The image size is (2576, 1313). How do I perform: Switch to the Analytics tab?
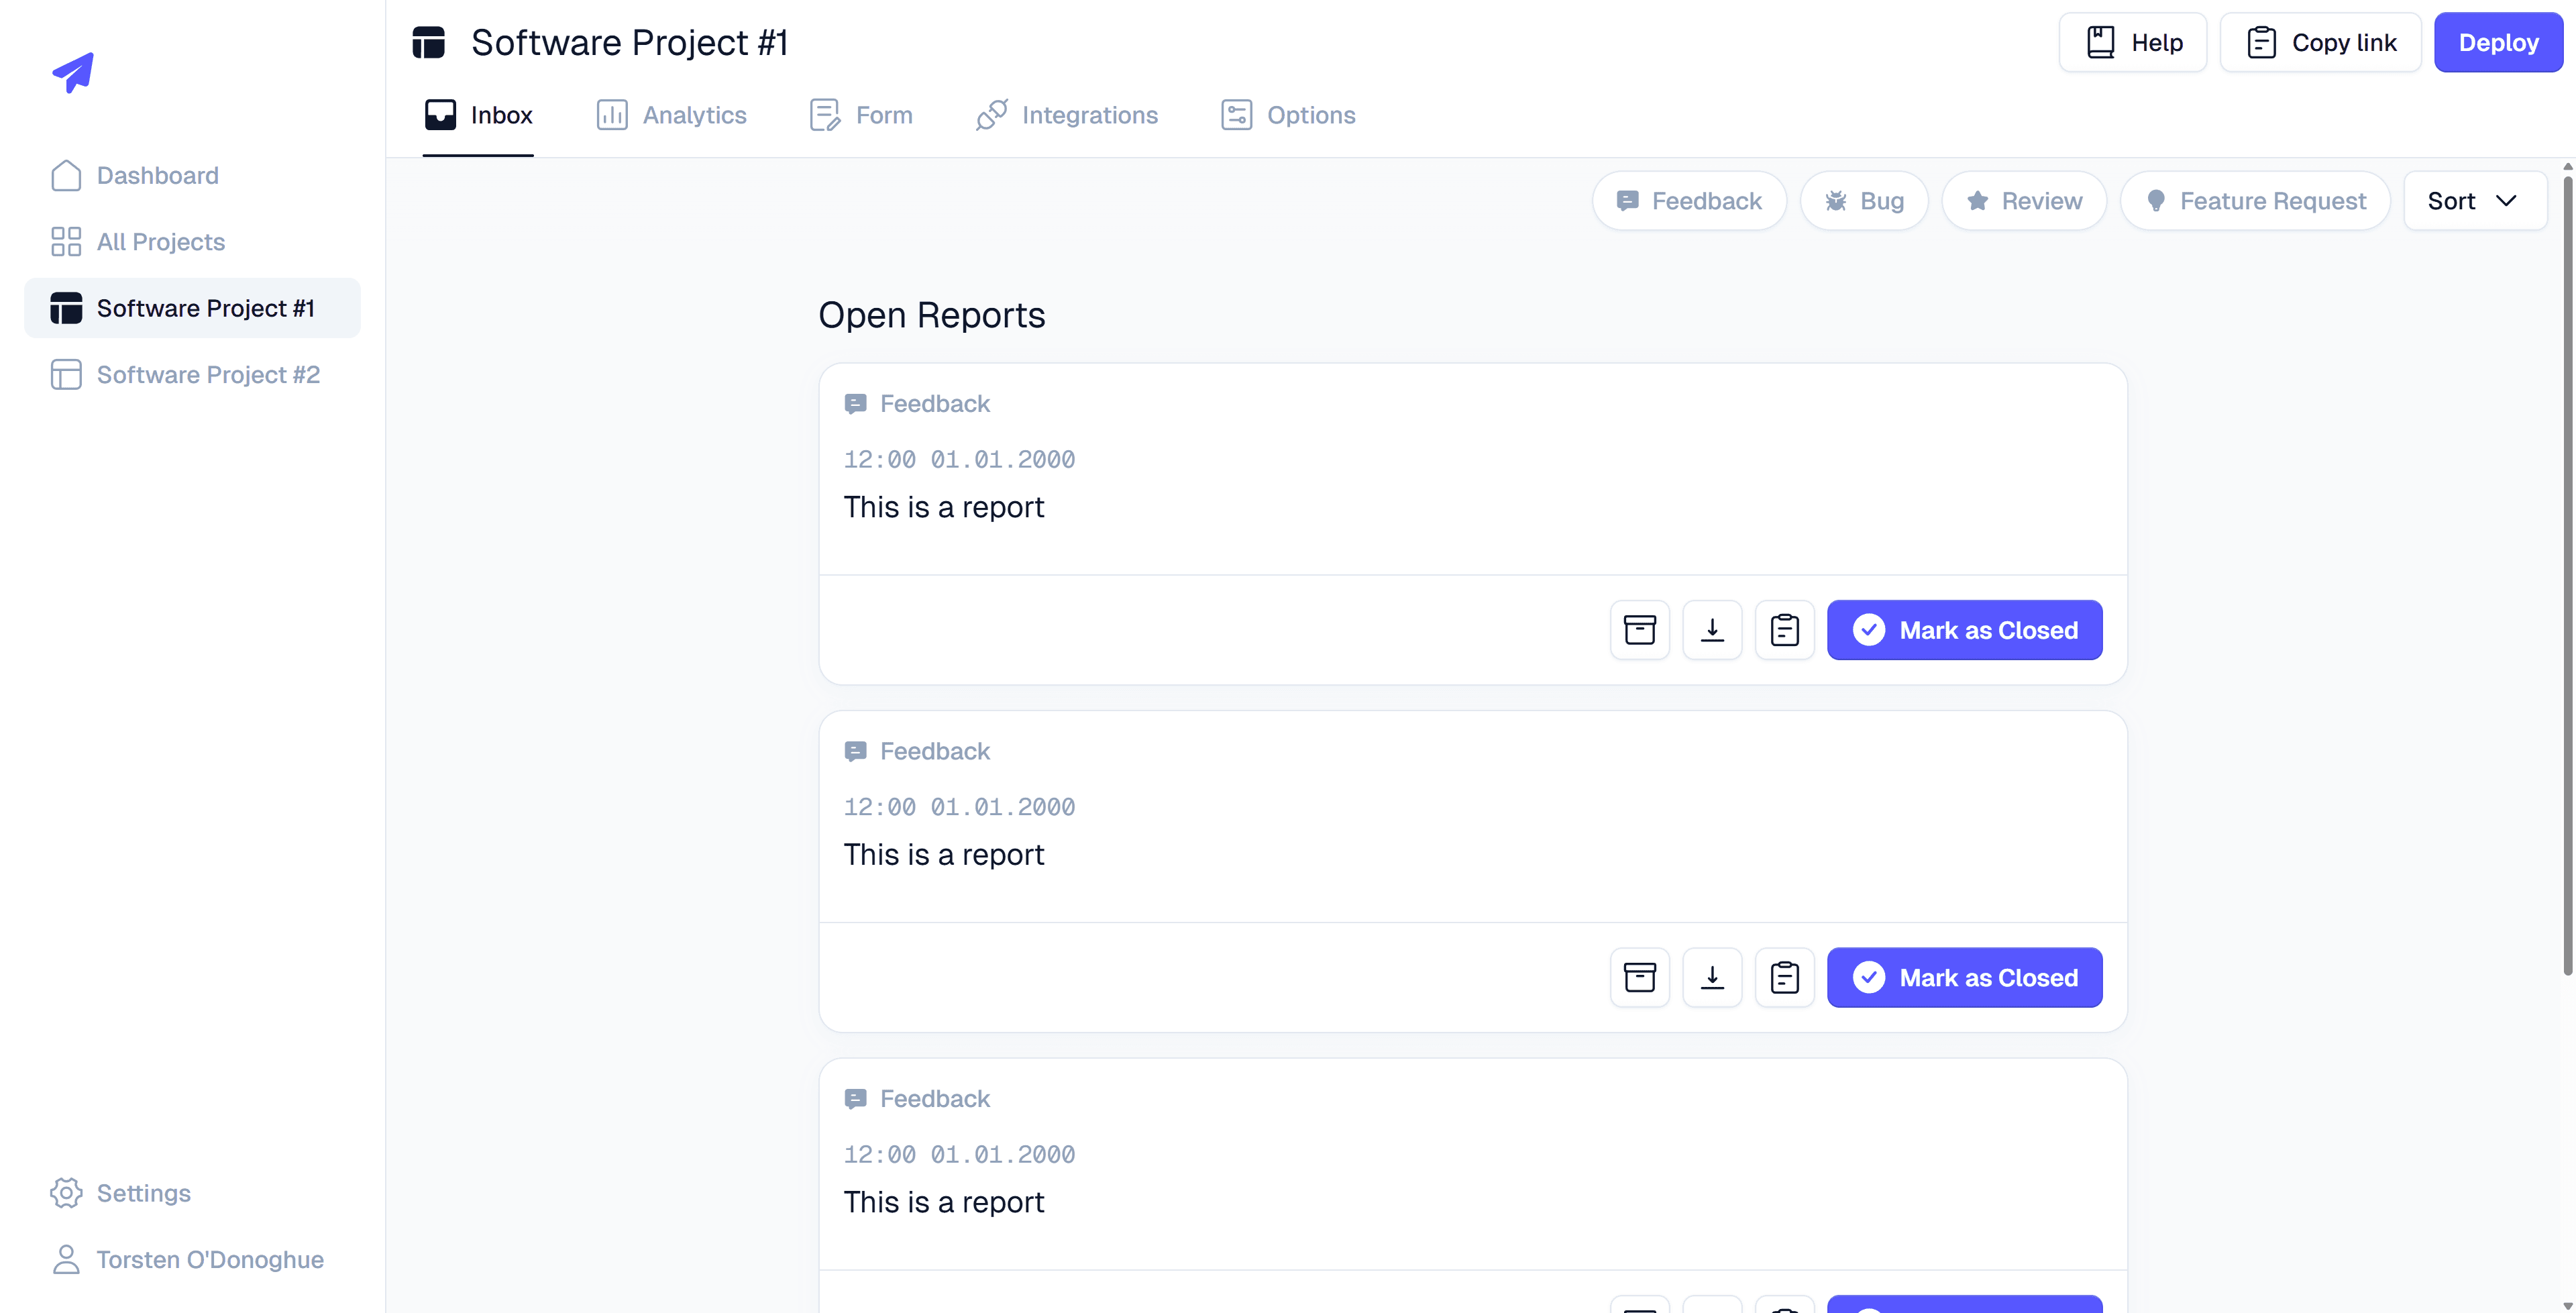coord(671,115)
